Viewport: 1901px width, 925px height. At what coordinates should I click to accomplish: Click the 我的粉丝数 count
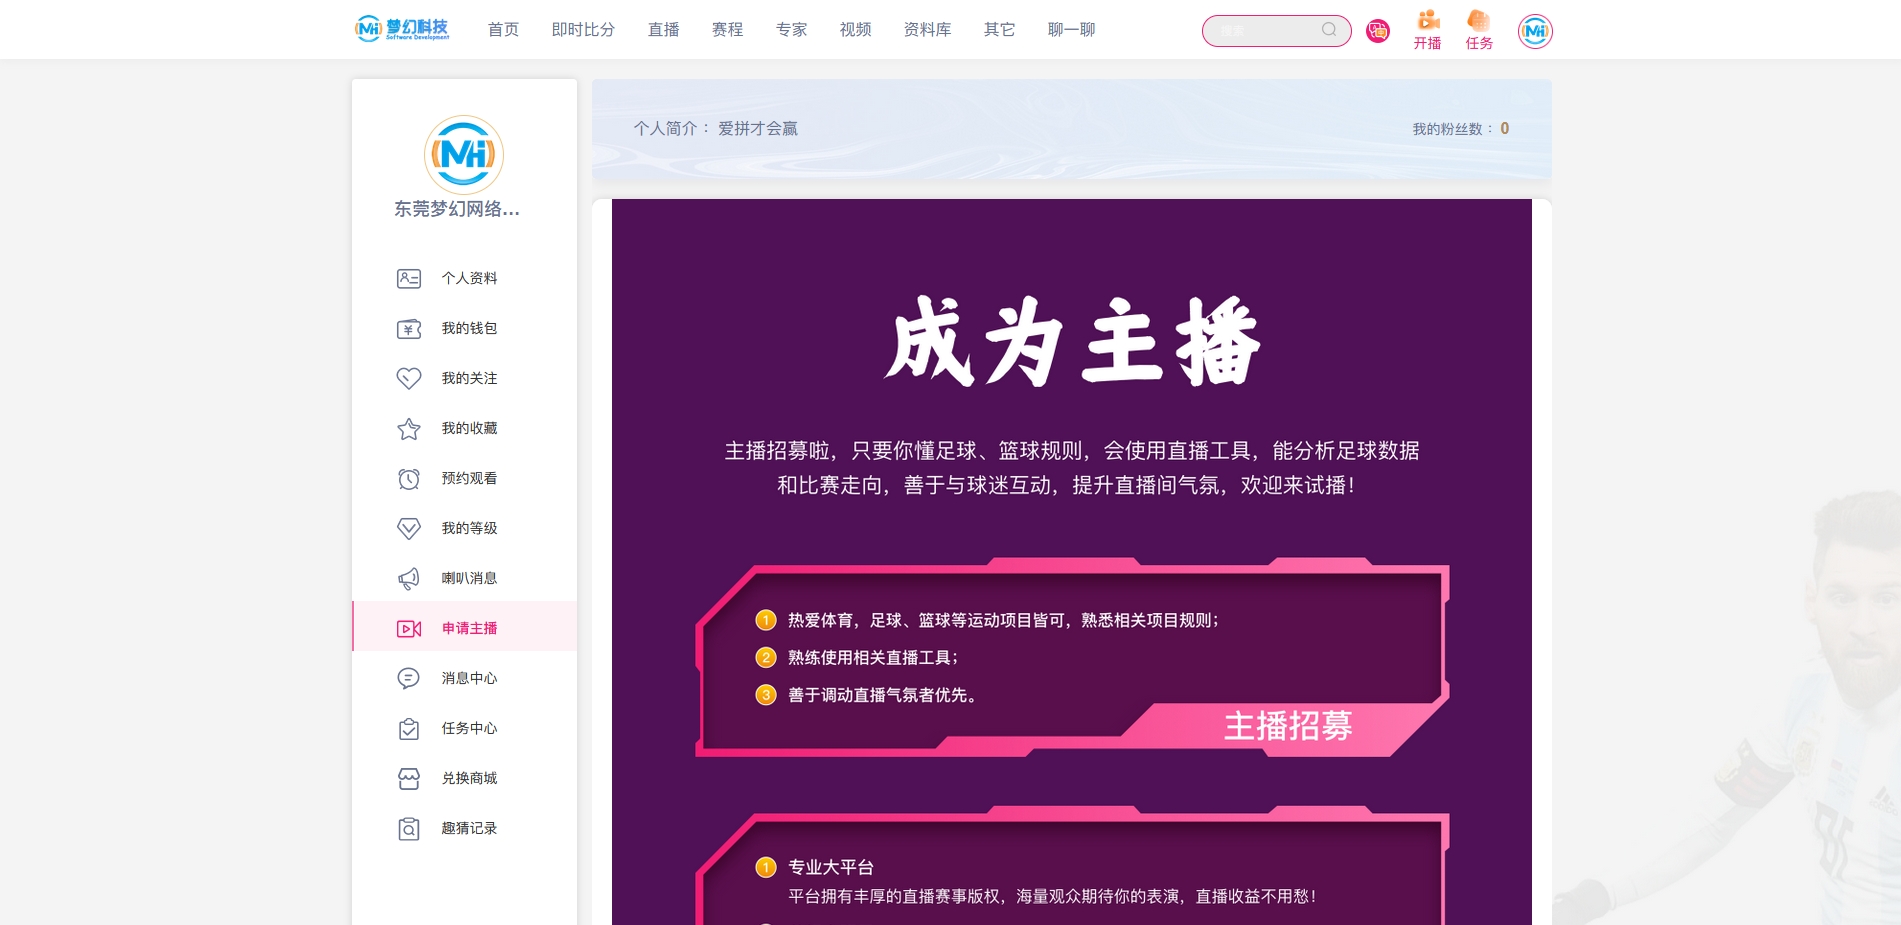[x=1504, y=128]
